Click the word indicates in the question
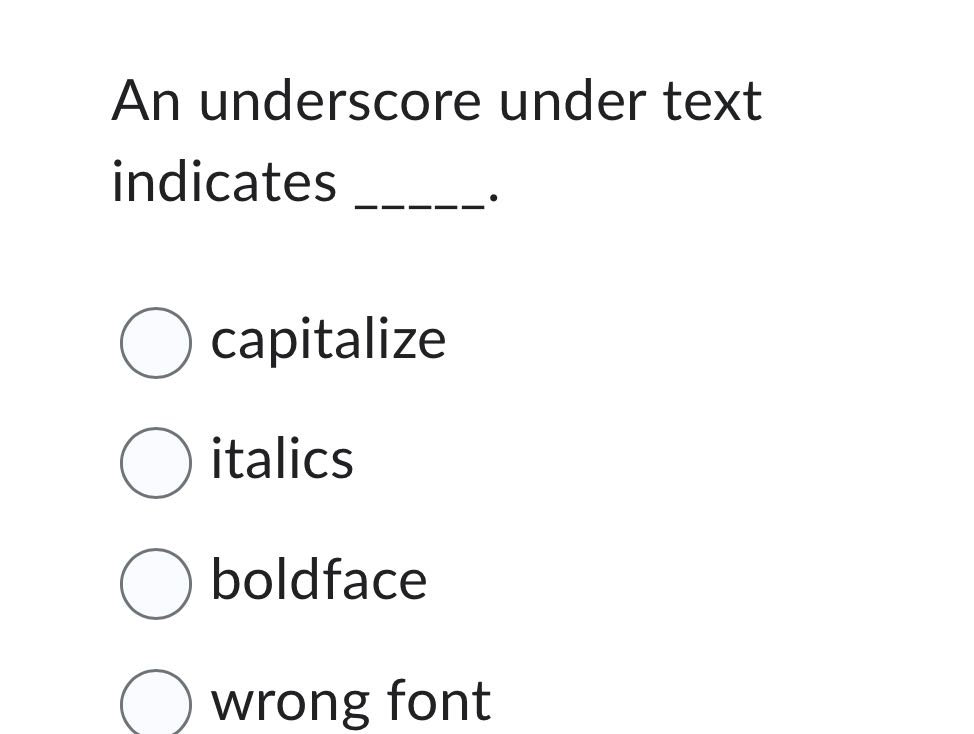The height and width of the screenshot is (734, 974). point(222,182)
